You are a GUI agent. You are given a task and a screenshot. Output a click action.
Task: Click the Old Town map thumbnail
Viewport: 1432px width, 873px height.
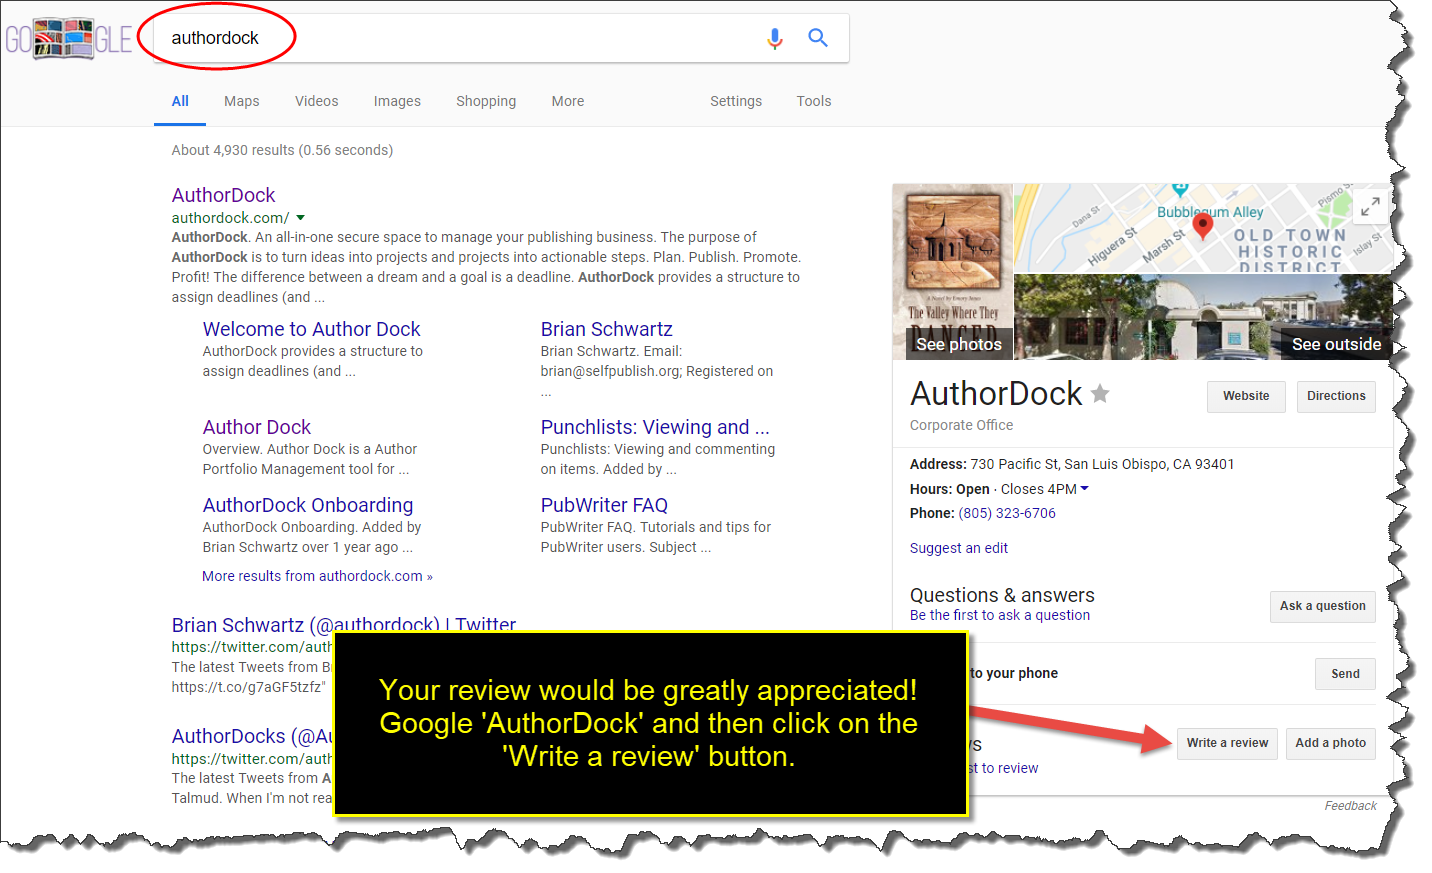(1203, 228)
